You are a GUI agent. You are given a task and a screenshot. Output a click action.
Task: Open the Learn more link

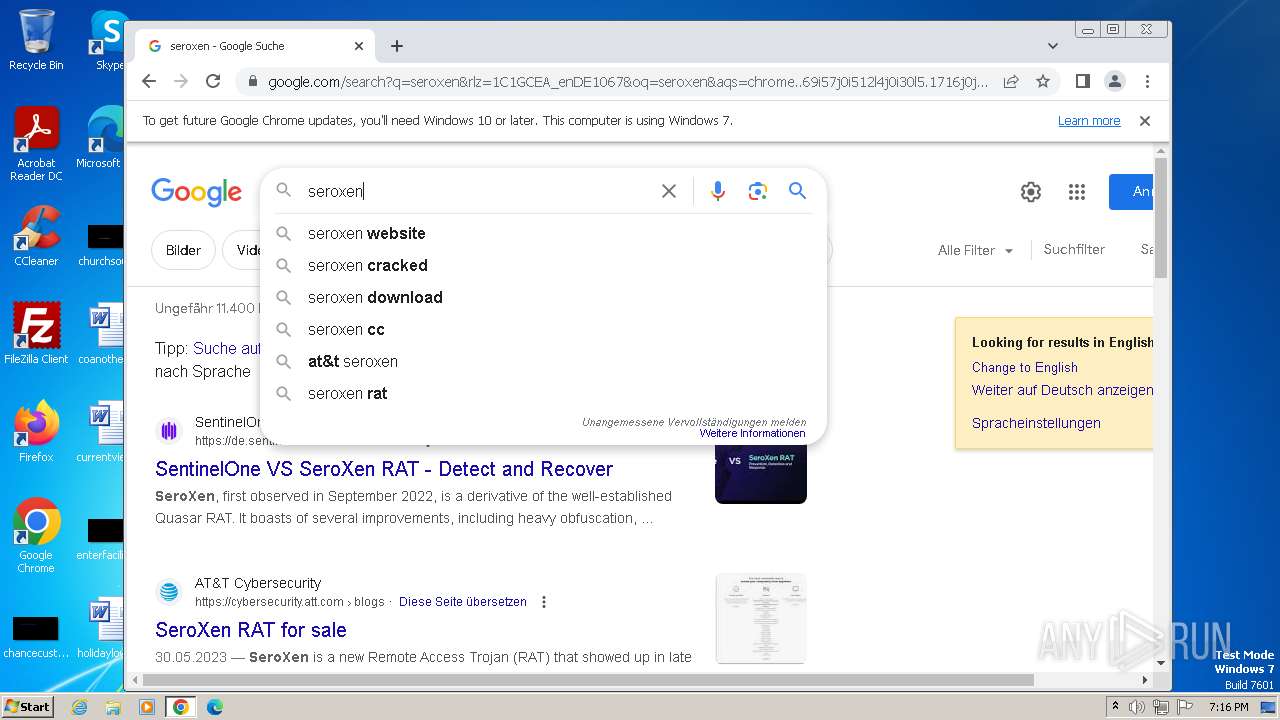click(x=1089, y=121)
